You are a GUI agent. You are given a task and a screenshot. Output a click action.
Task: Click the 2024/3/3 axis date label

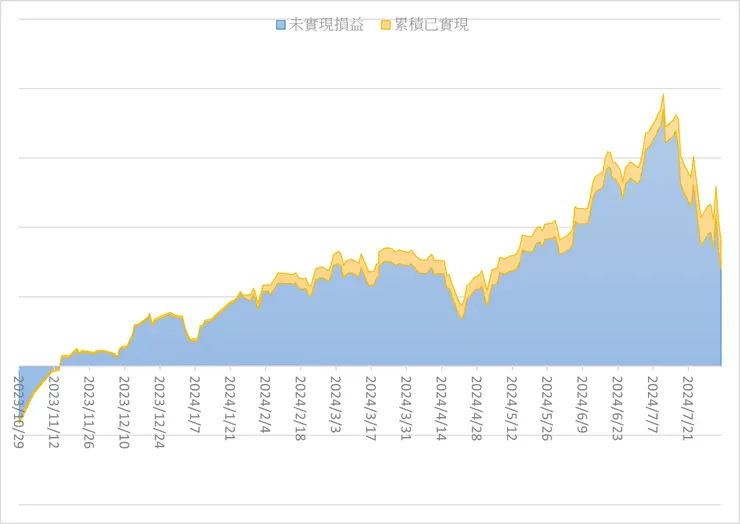click(x=336, y=405)
